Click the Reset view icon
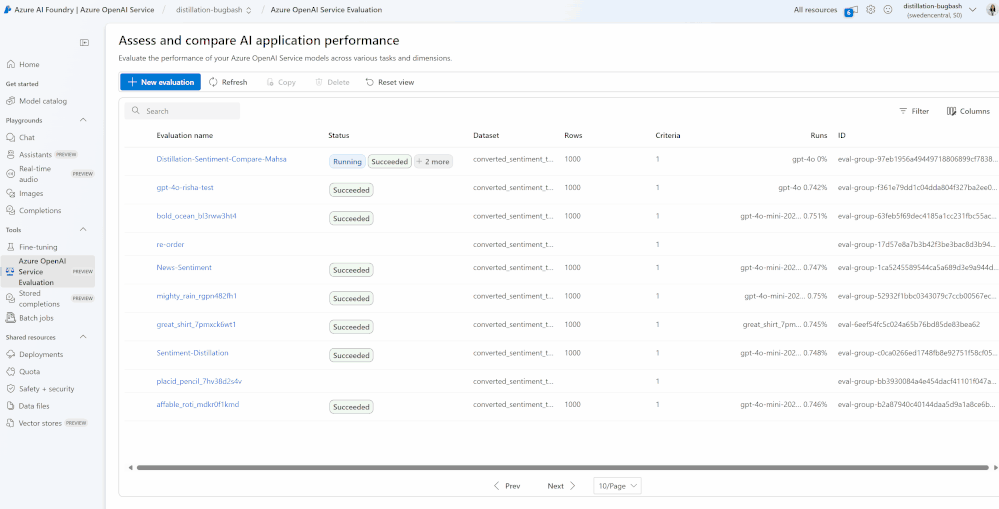 pos(370,82)
